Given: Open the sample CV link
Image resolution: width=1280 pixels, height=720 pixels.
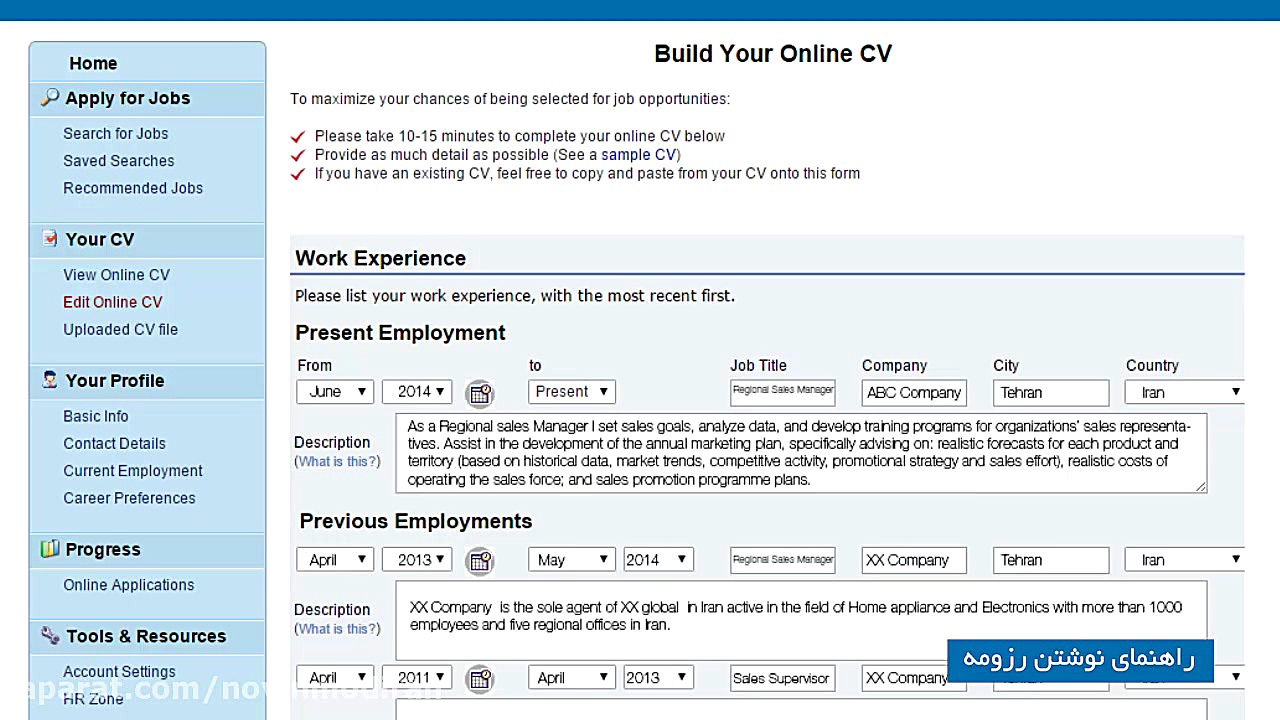Looking at the screenshot, I should coord(638,155).
